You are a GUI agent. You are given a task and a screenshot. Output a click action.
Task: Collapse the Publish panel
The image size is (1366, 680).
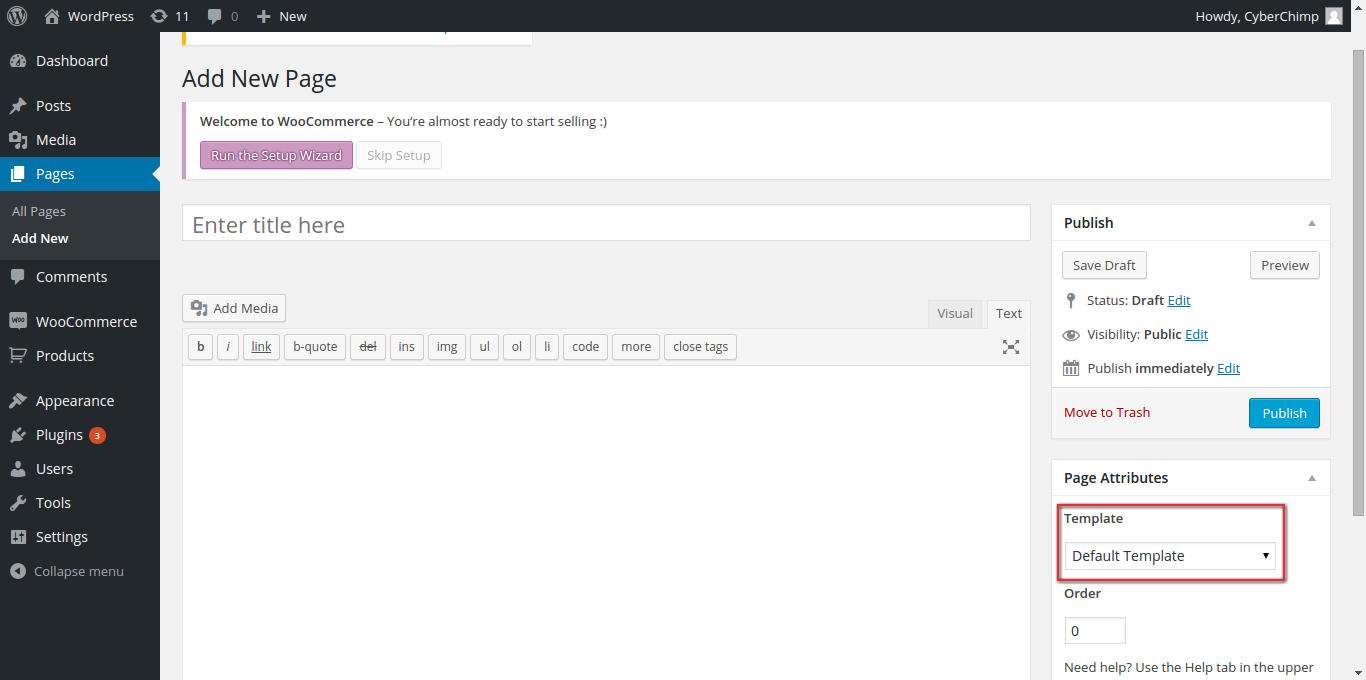click(1312, 223)
